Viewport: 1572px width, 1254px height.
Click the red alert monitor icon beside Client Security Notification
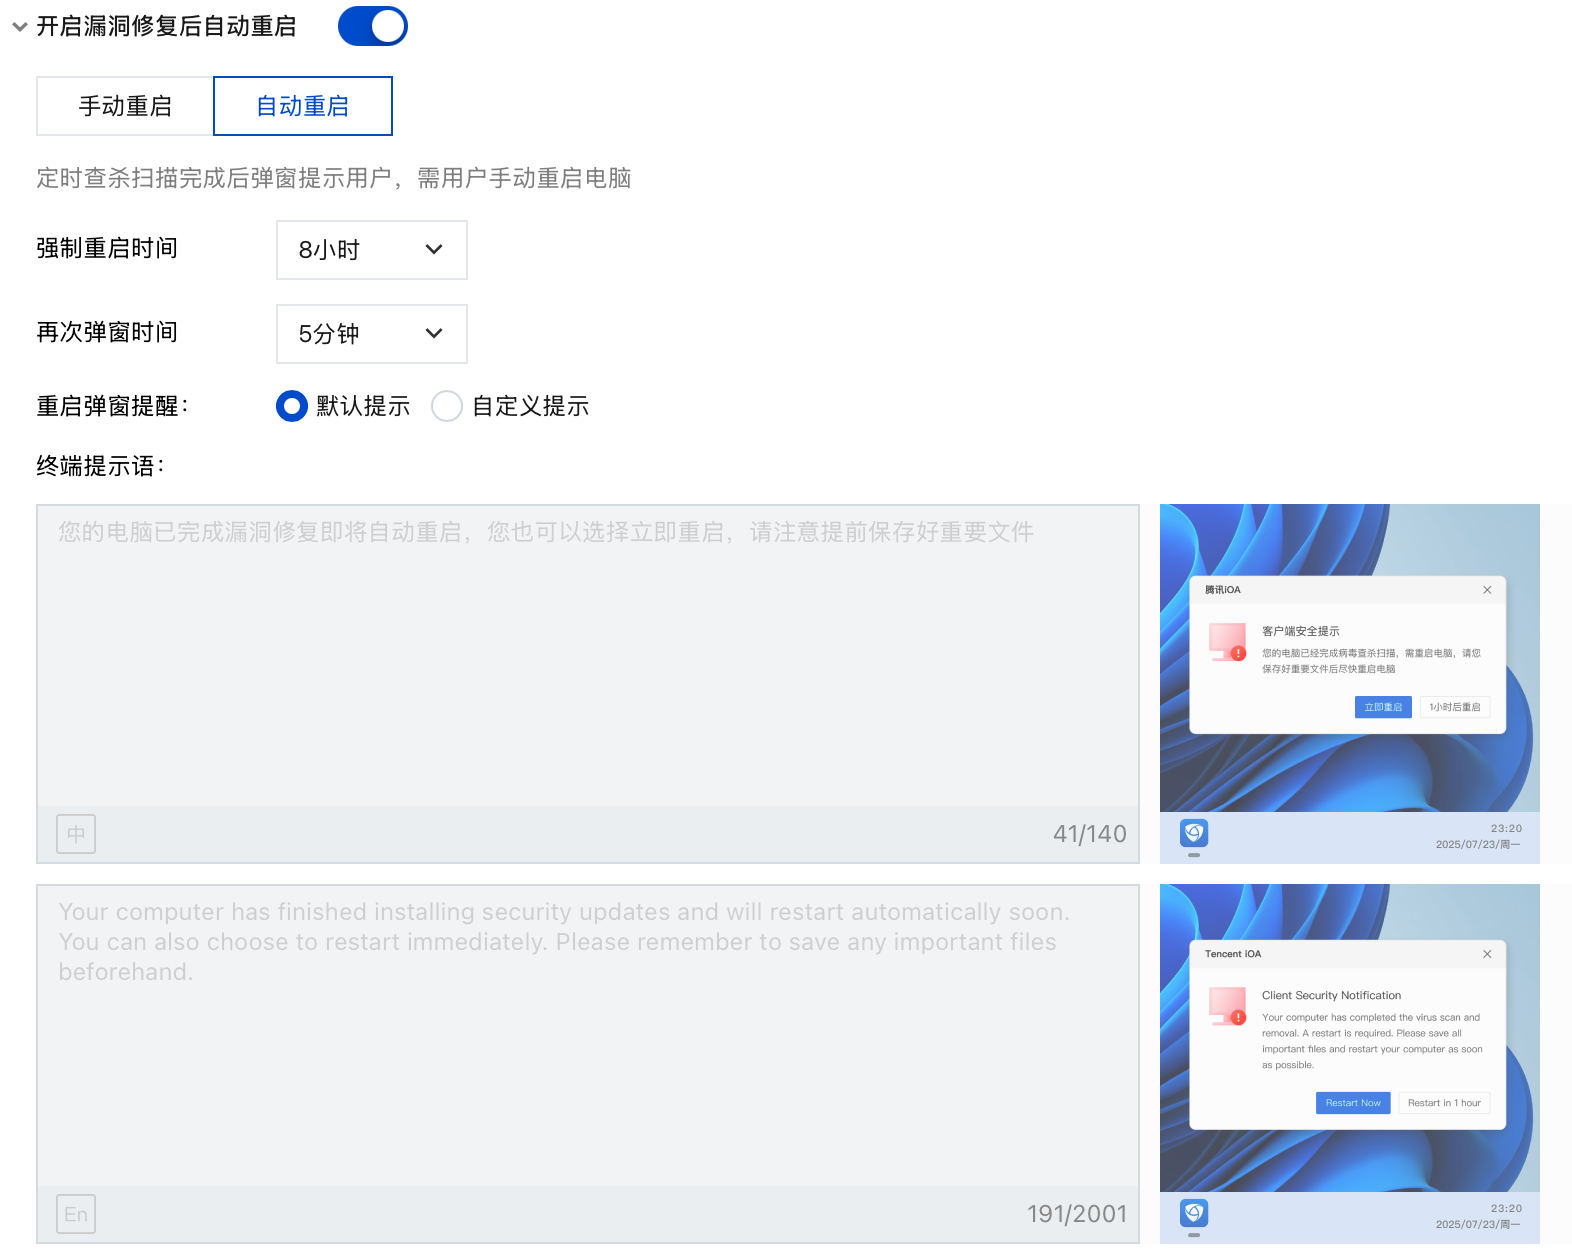point(1228,1006)
